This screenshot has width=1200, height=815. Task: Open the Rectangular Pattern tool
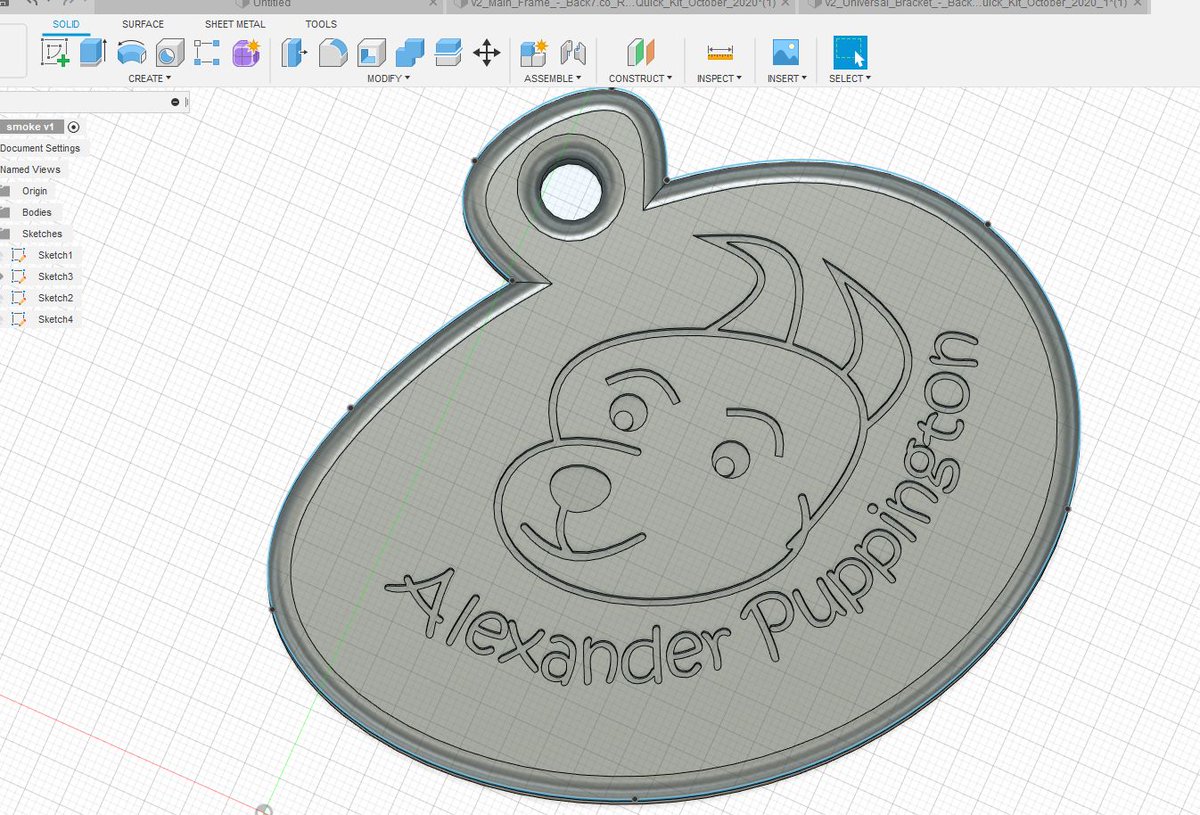coord(207,53)
